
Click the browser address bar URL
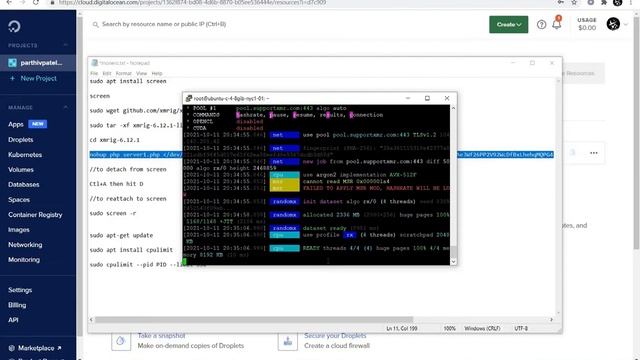[192, 2]
